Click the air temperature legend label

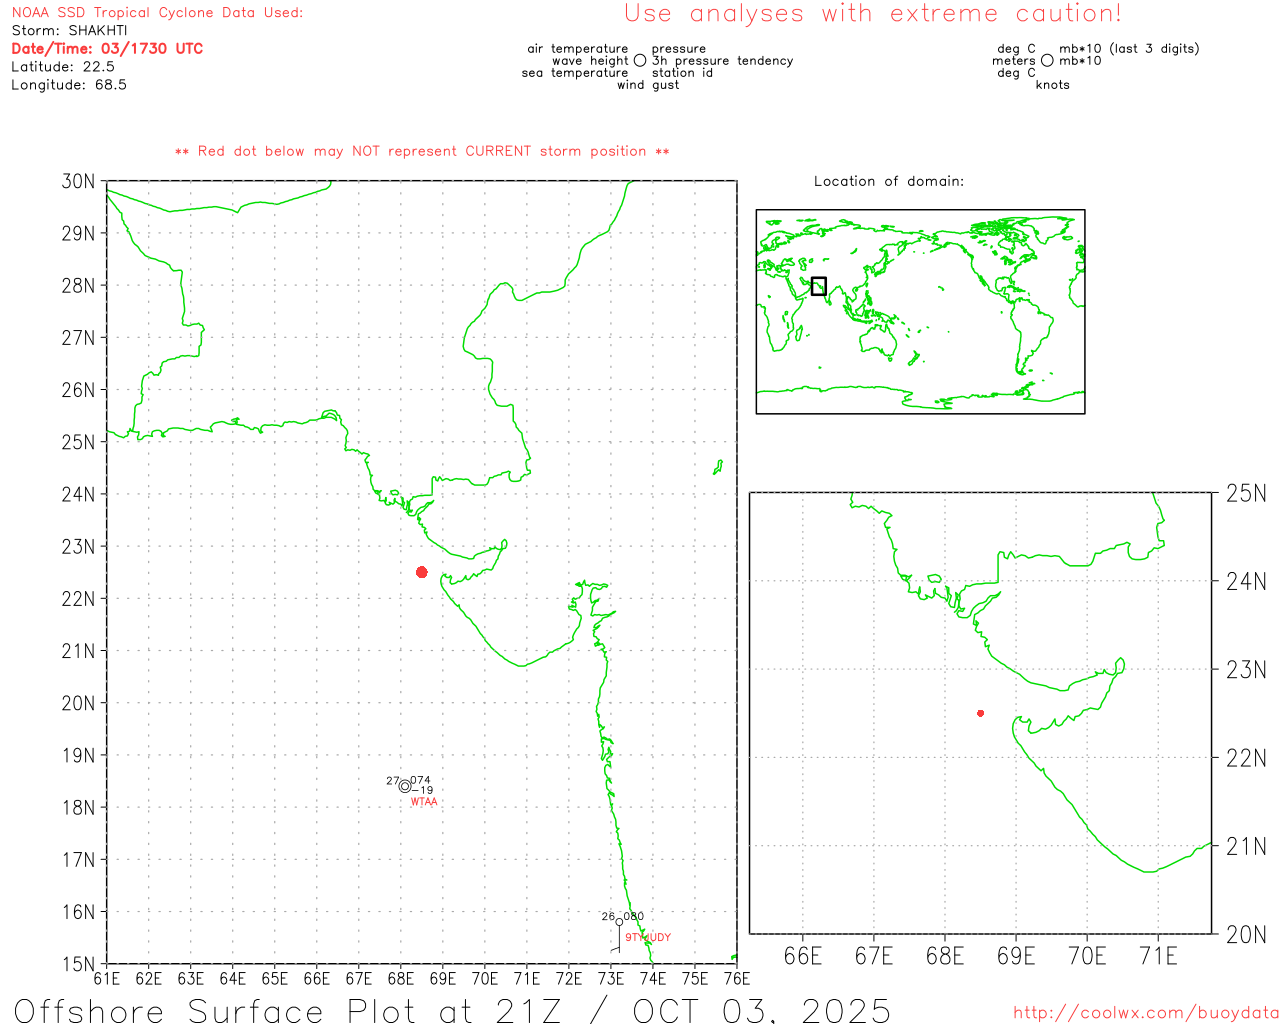tap(578, 49)
